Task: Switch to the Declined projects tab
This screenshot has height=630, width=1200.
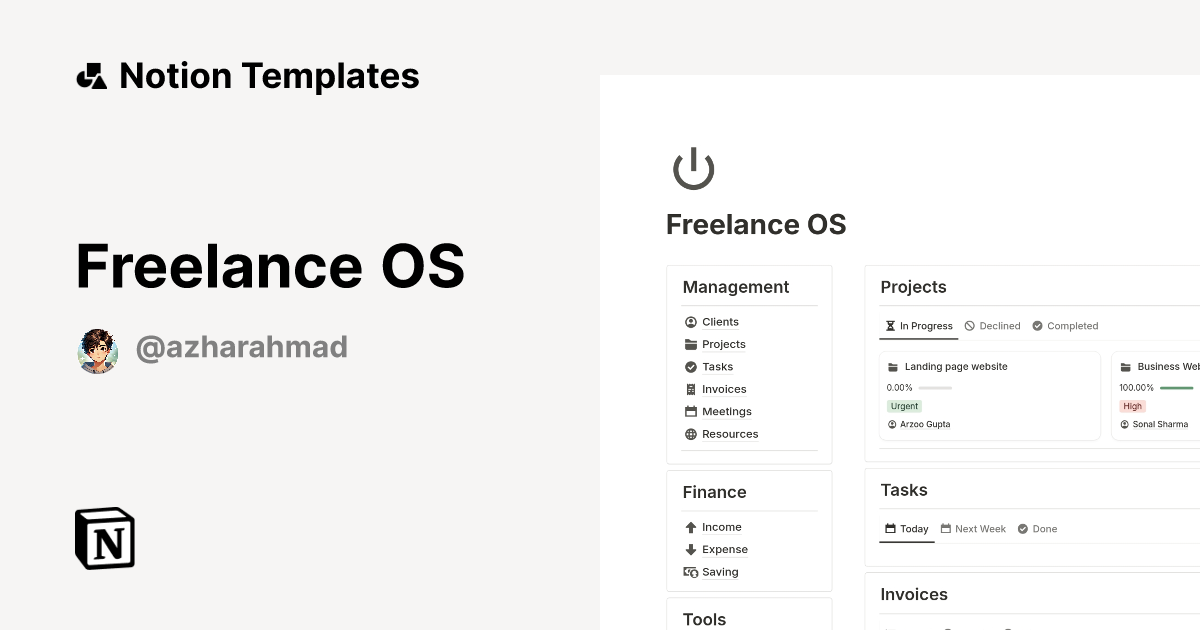Action: [x=992, y=325]
